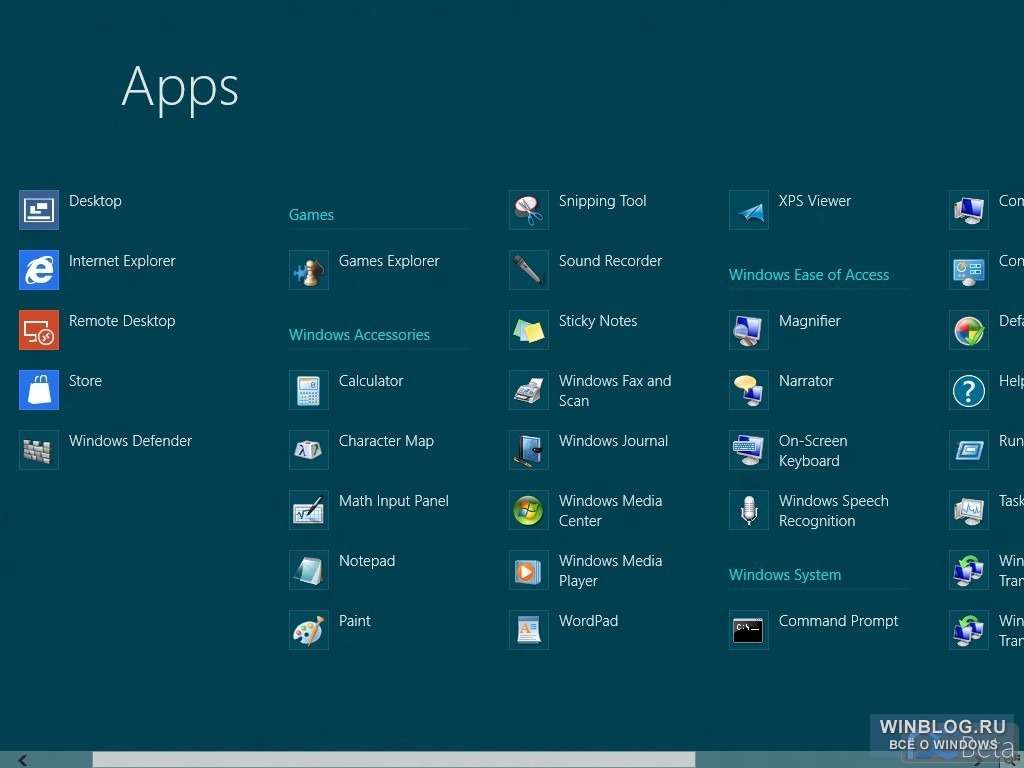Open the Snipping Tool scissors icon

coord(529,210)
